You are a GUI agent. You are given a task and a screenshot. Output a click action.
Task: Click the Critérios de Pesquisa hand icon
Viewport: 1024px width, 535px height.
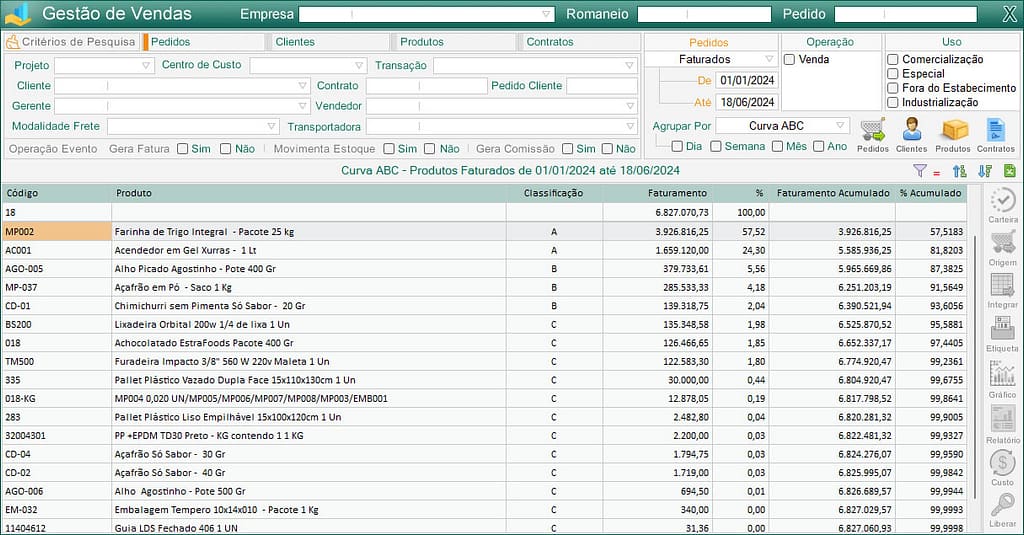click(12, 42)
